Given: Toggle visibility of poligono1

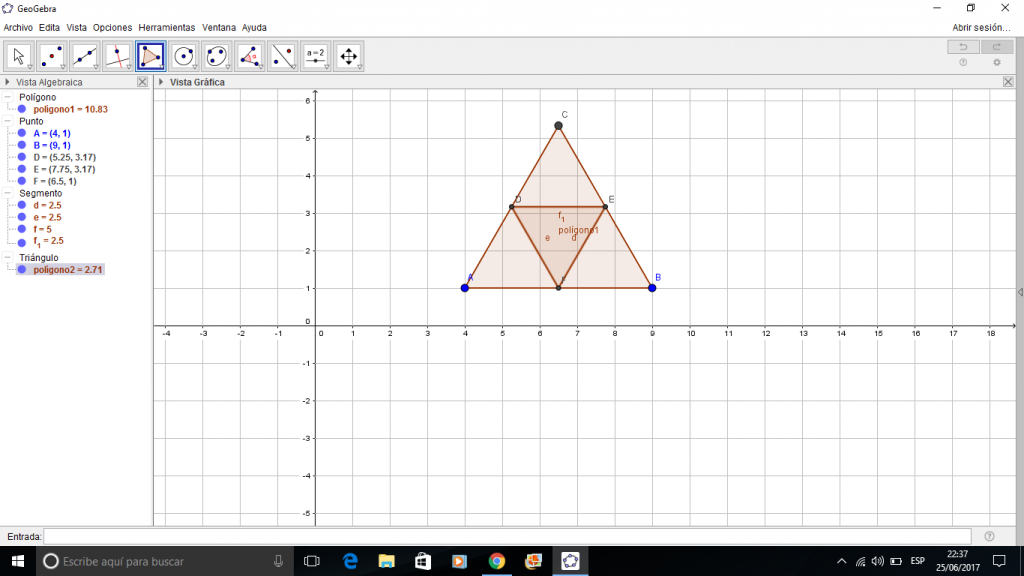Looking at the screenshot, I should pos(22,108).
